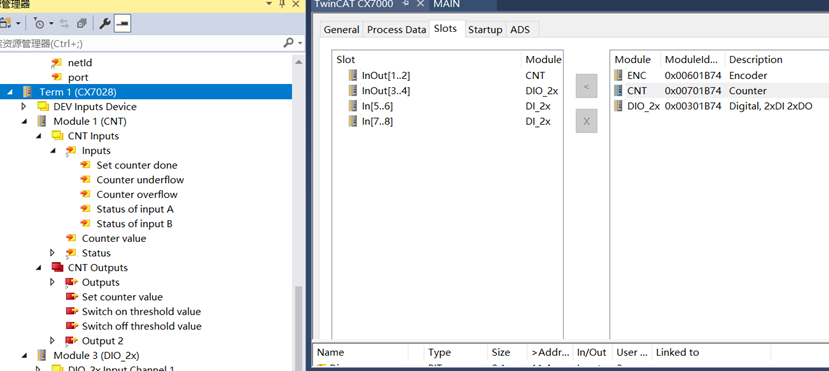This screenshot has height=371, width=829.
Task: Click the Module 1 (CNT) terminal icon
Action: [x=41, y=122]
